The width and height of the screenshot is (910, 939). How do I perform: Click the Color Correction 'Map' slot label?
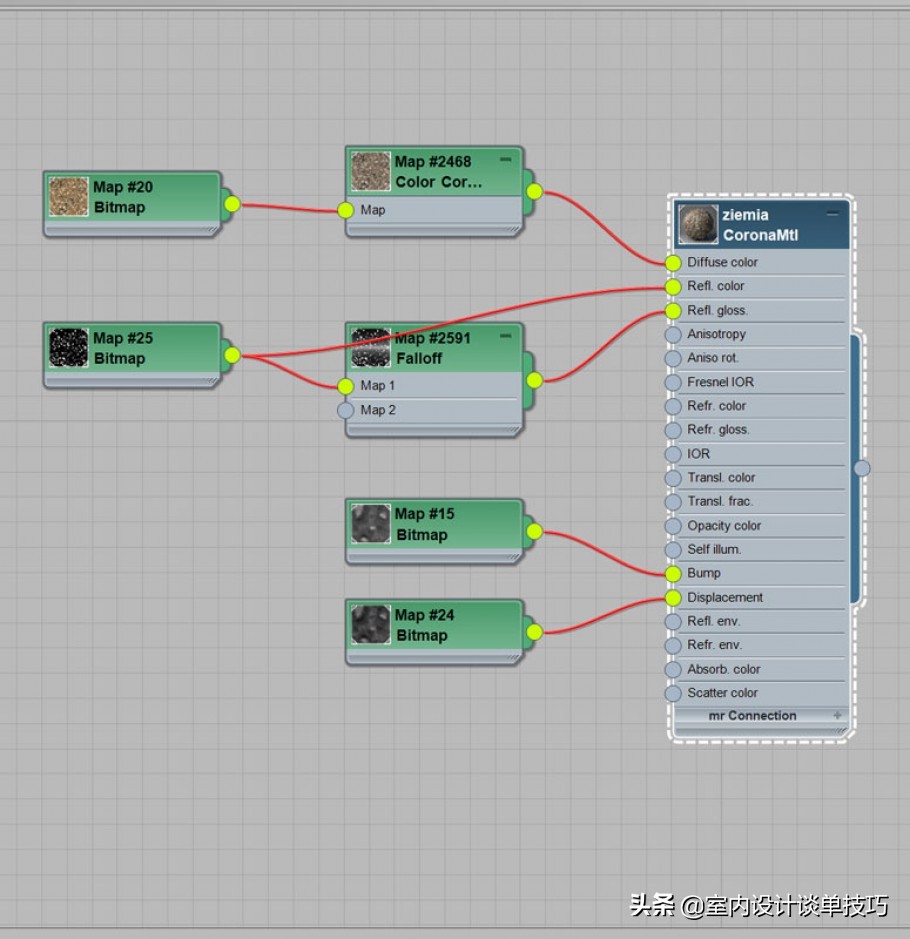373,210
